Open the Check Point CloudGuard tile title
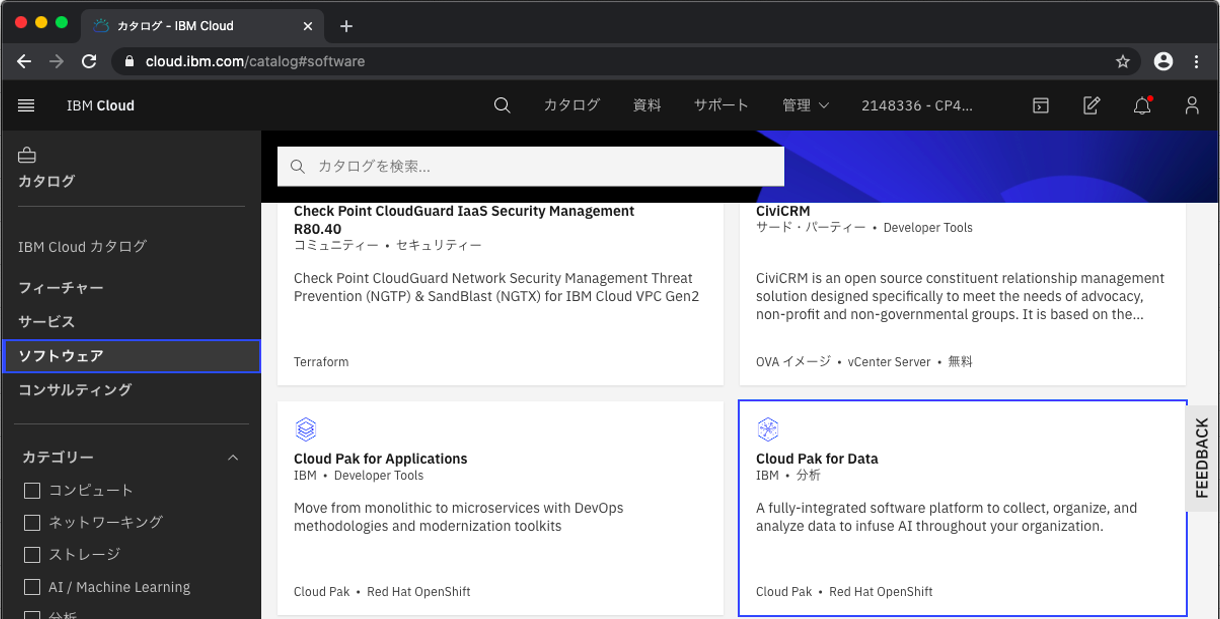The width and height of the screenshot is (1220, 619). [x=464, y=220]
